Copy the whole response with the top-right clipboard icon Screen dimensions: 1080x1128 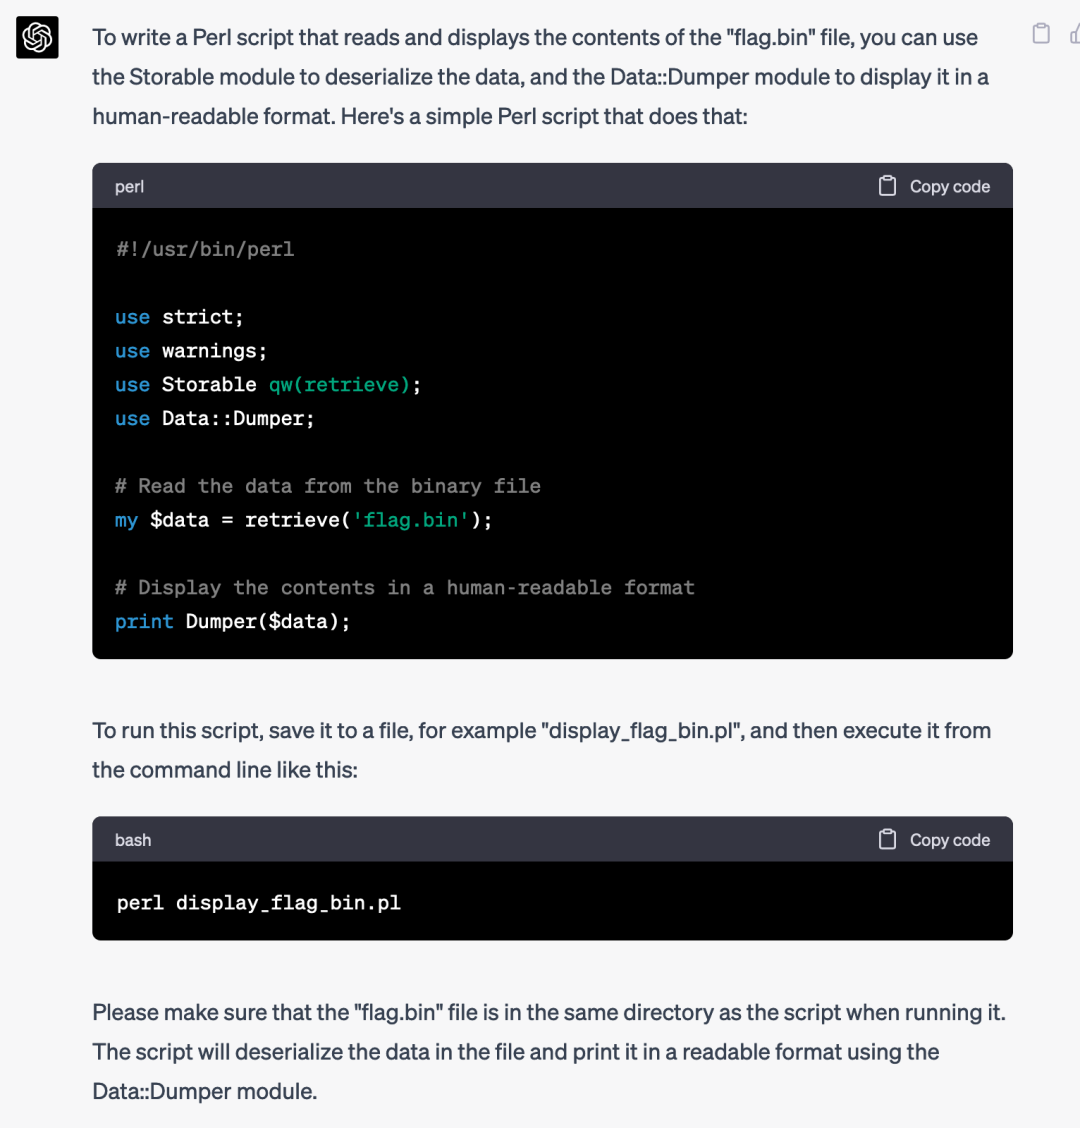[x=1040, y=34]
